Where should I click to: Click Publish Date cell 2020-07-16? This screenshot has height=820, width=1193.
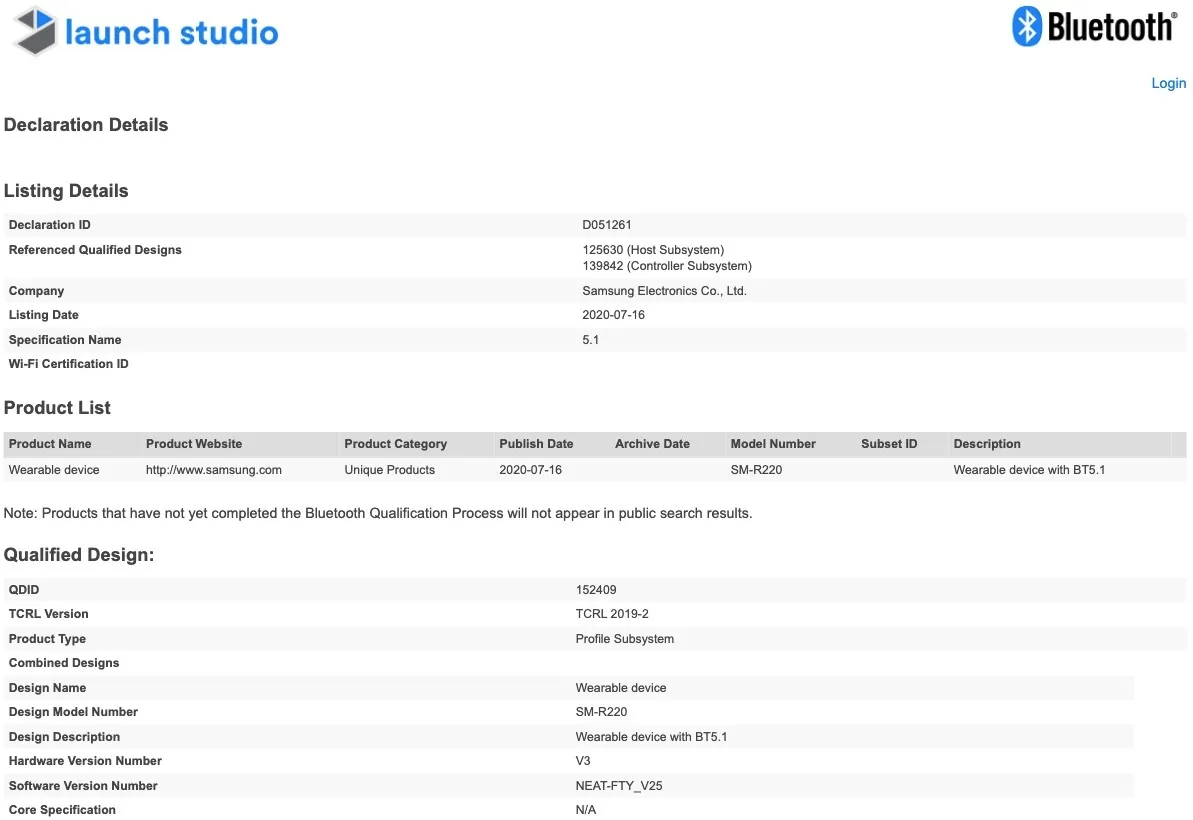pyautogui.click(x=530, y=469)
